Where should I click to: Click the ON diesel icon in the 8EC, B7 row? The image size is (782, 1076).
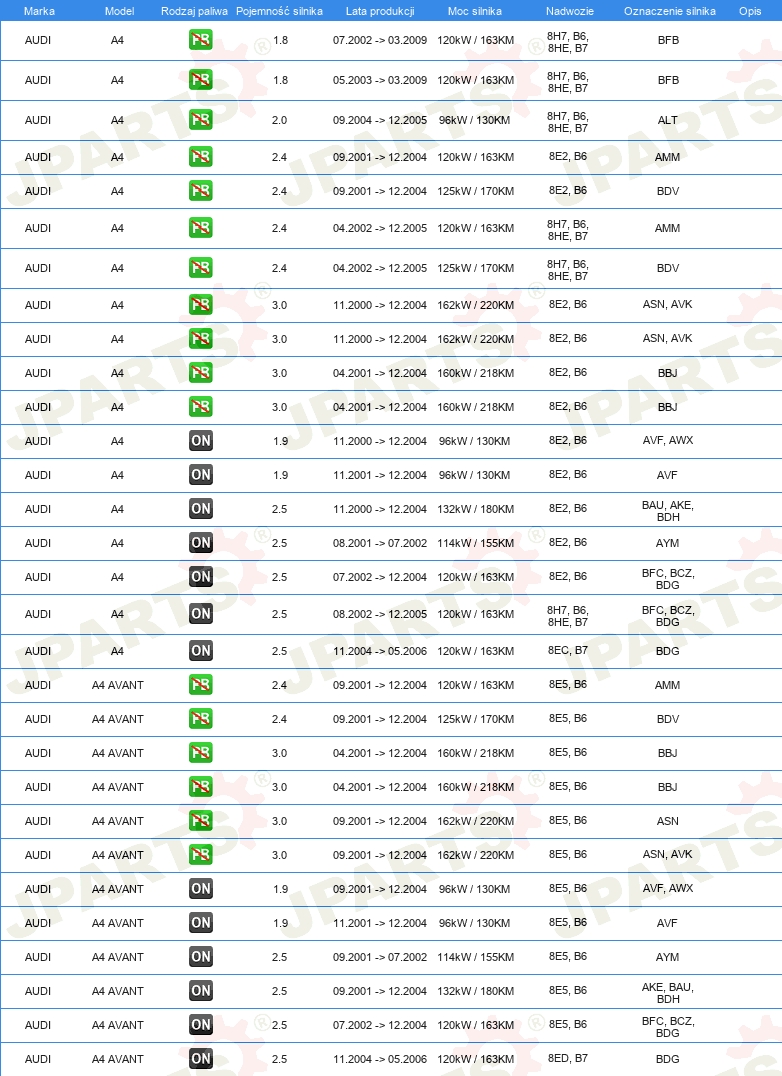pos(200,651)
